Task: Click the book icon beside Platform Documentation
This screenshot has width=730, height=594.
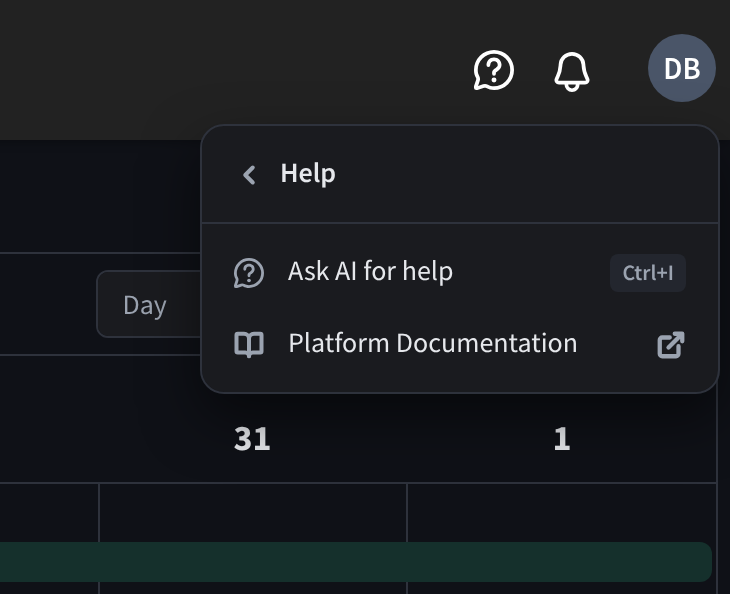Action: click(249, 344)
